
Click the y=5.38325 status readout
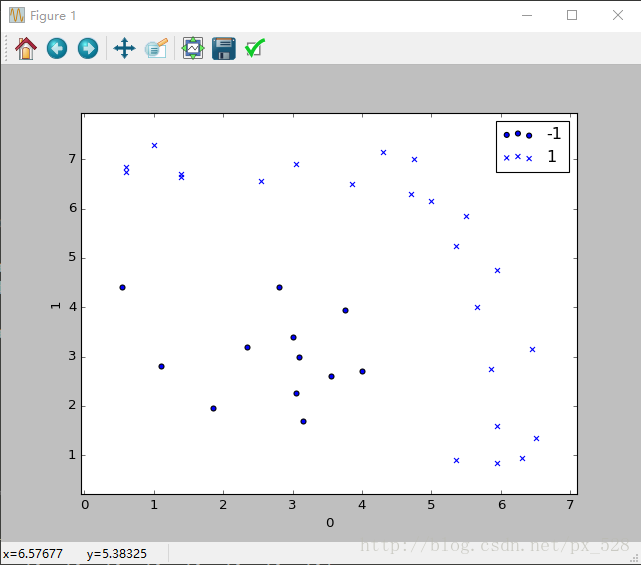coord(117,554)
